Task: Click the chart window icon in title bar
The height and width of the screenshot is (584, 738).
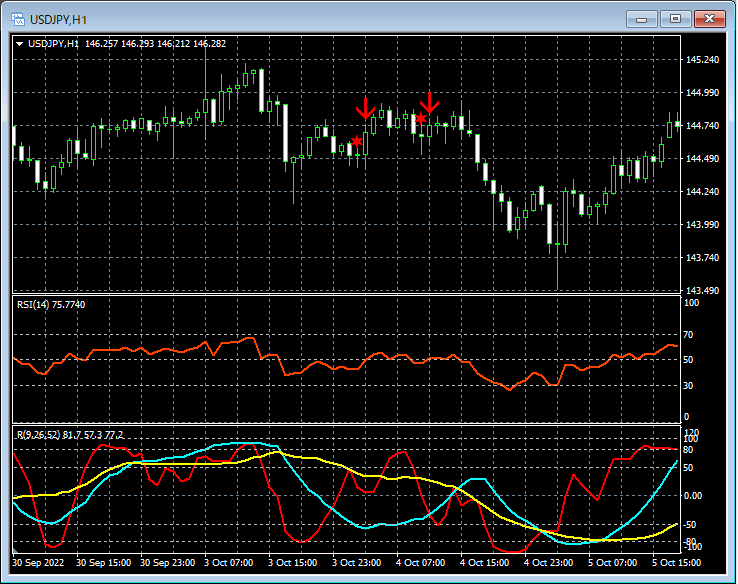Action: tap(18, 18)
